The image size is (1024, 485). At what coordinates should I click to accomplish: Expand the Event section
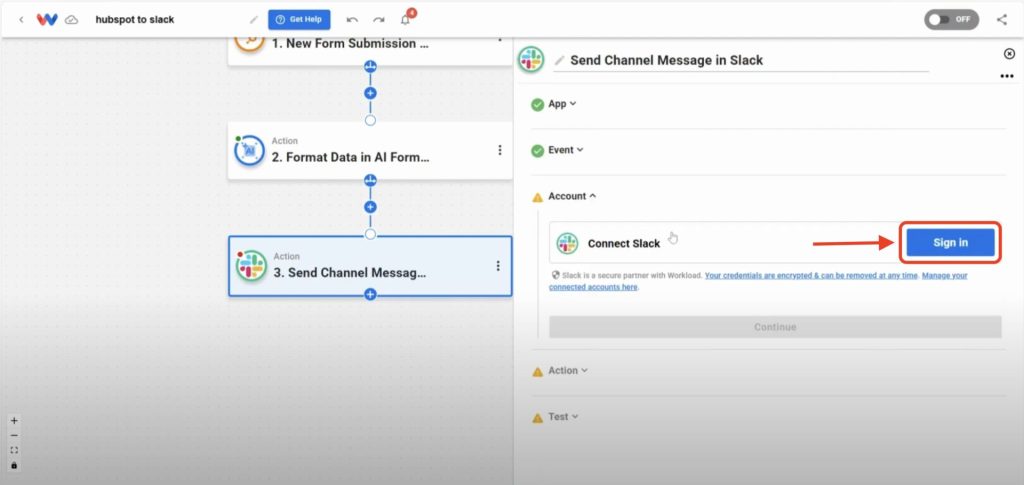566,149
